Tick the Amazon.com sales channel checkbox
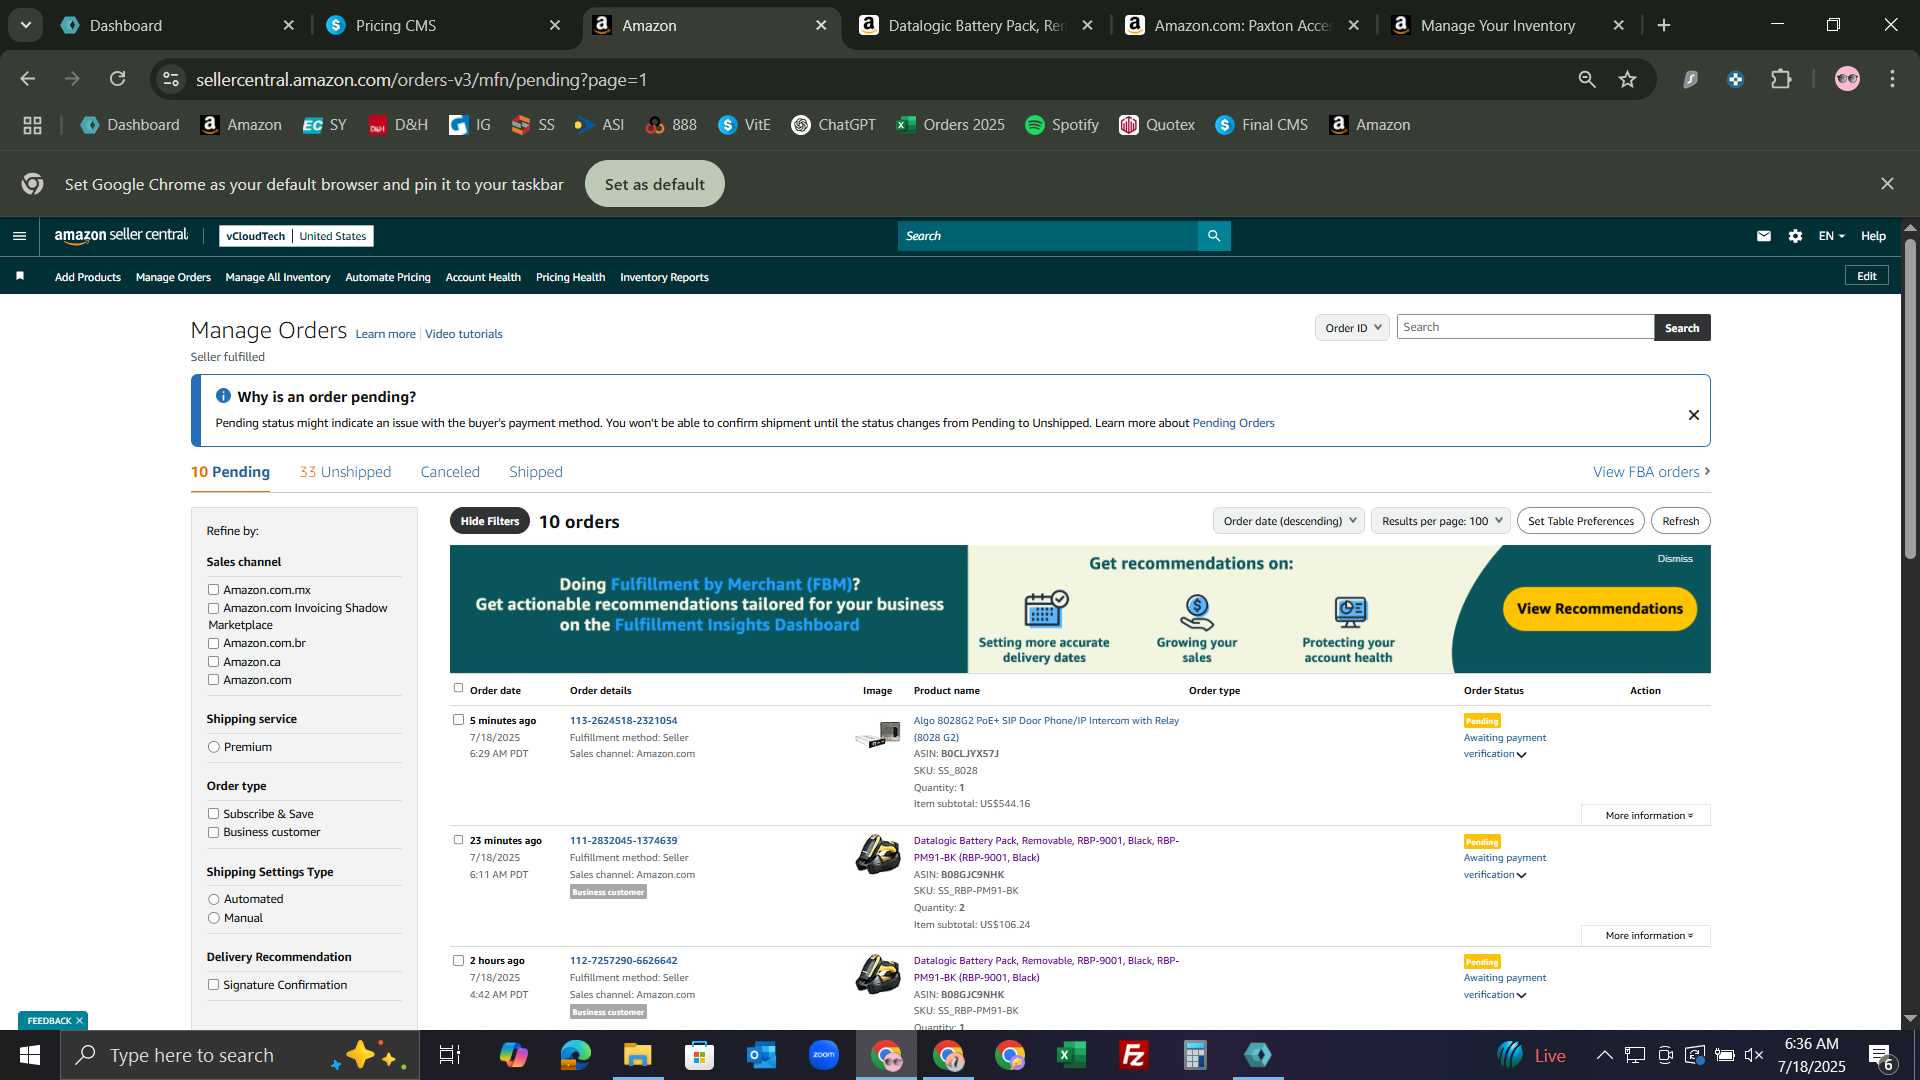Image resolution: width=1920 pixels, height=1080 pixels. click(213, 680)
